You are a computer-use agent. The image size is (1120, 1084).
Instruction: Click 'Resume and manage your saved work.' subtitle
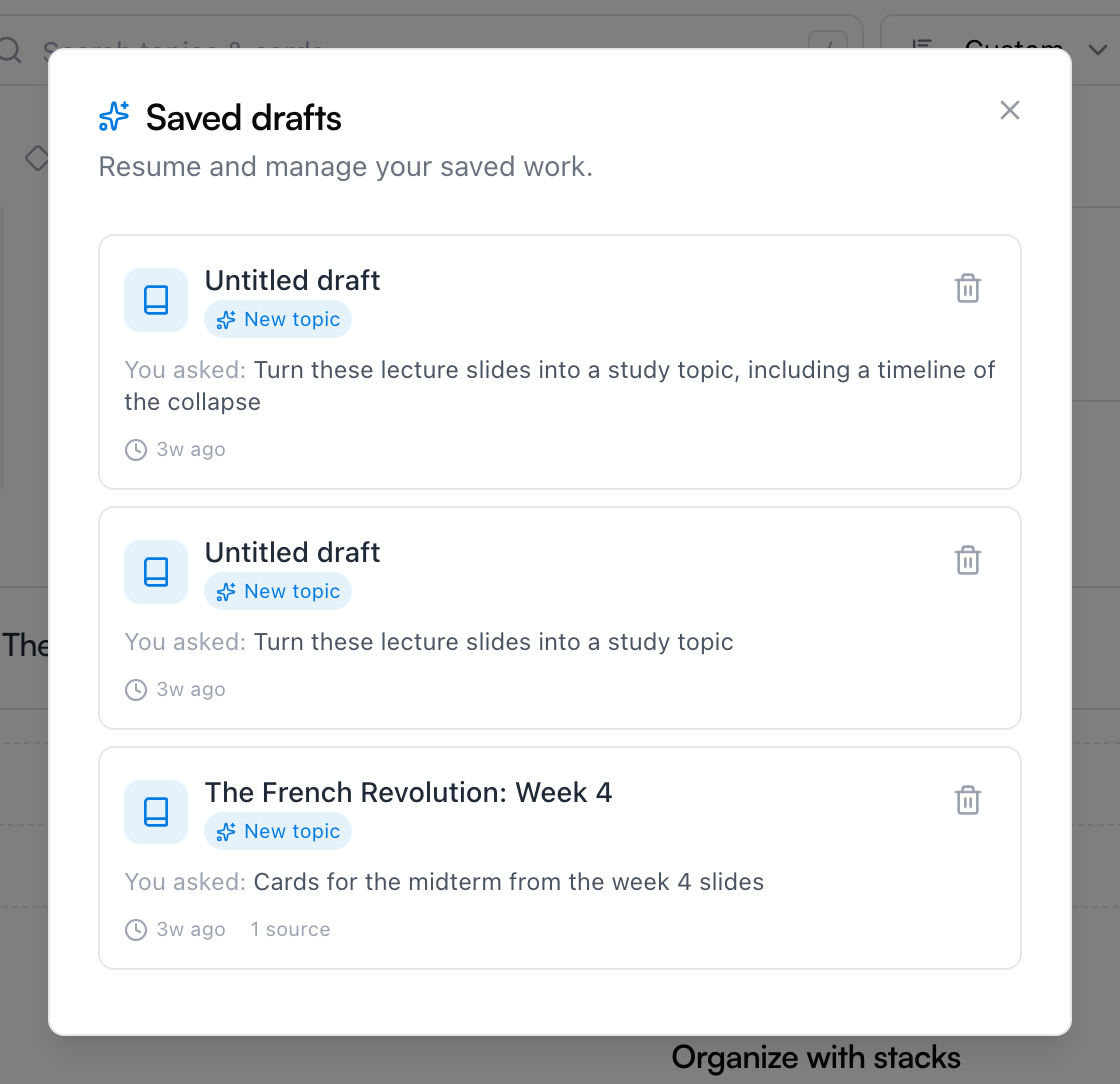click(x=346, y=166)
